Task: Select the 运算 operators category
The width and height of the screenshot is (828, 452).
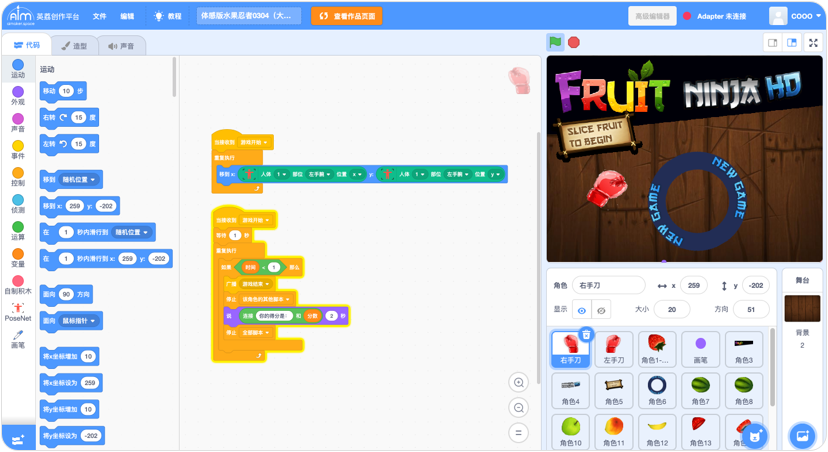Action: point(18,231)
